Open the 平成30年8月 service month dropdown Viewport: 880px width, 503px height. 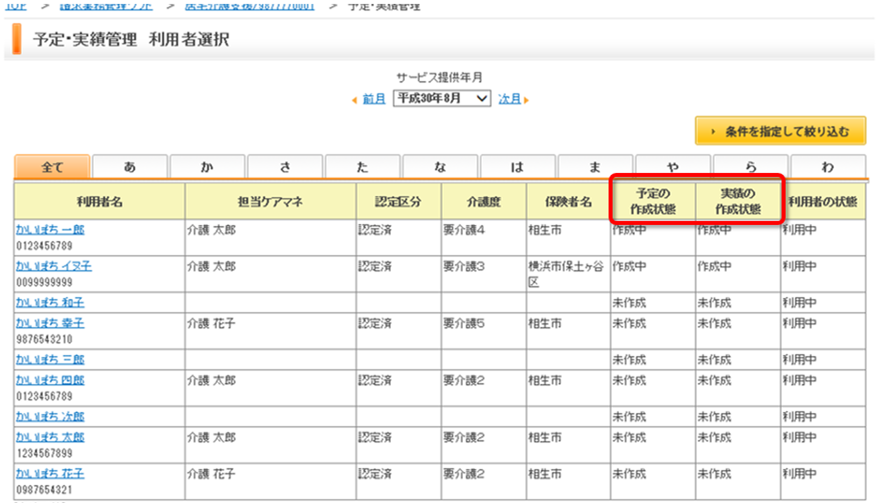(x=442, y=98)
